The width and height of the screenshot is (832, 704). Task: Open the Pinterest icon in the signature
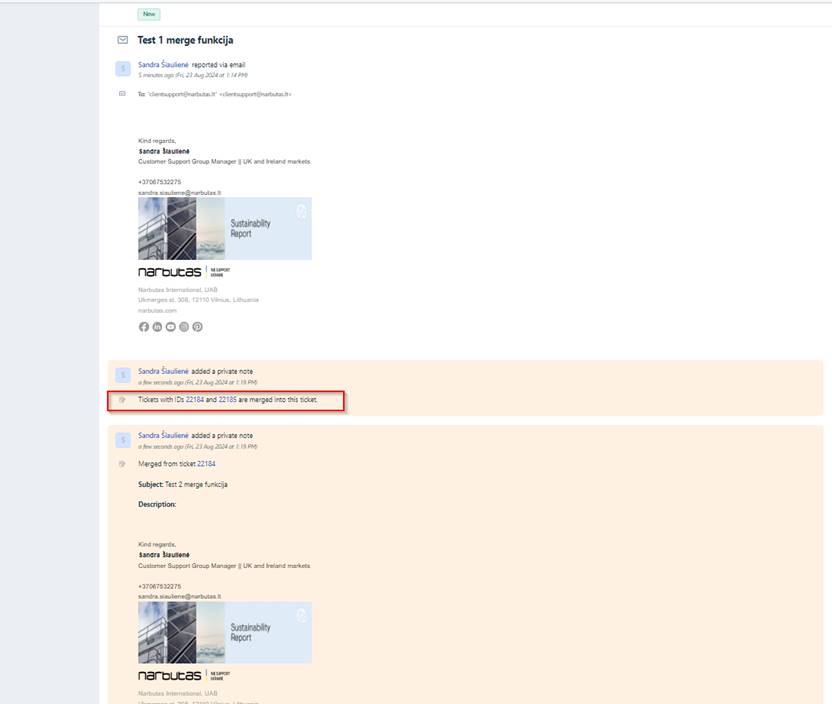(x=197, y=327)
